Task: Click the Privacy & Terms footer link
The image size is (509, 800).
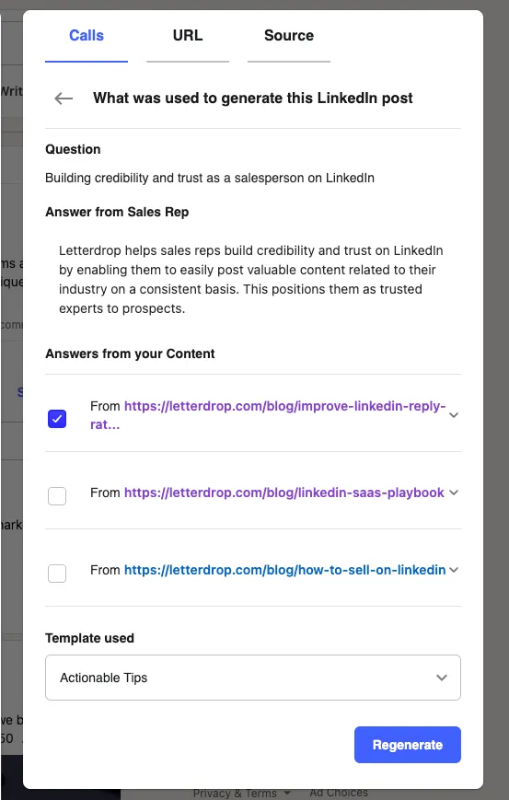Action: pos(235,793)
